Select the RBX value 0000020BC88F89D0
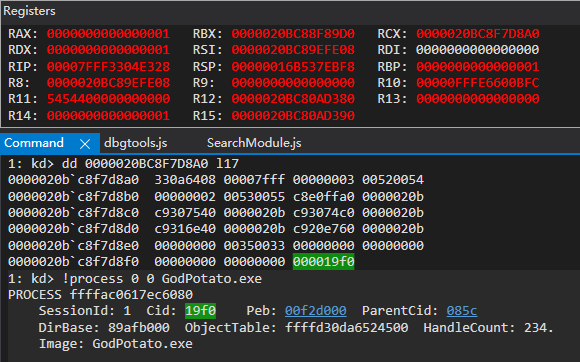The height and width of the screenshot is (362, 580). (293, 34)
